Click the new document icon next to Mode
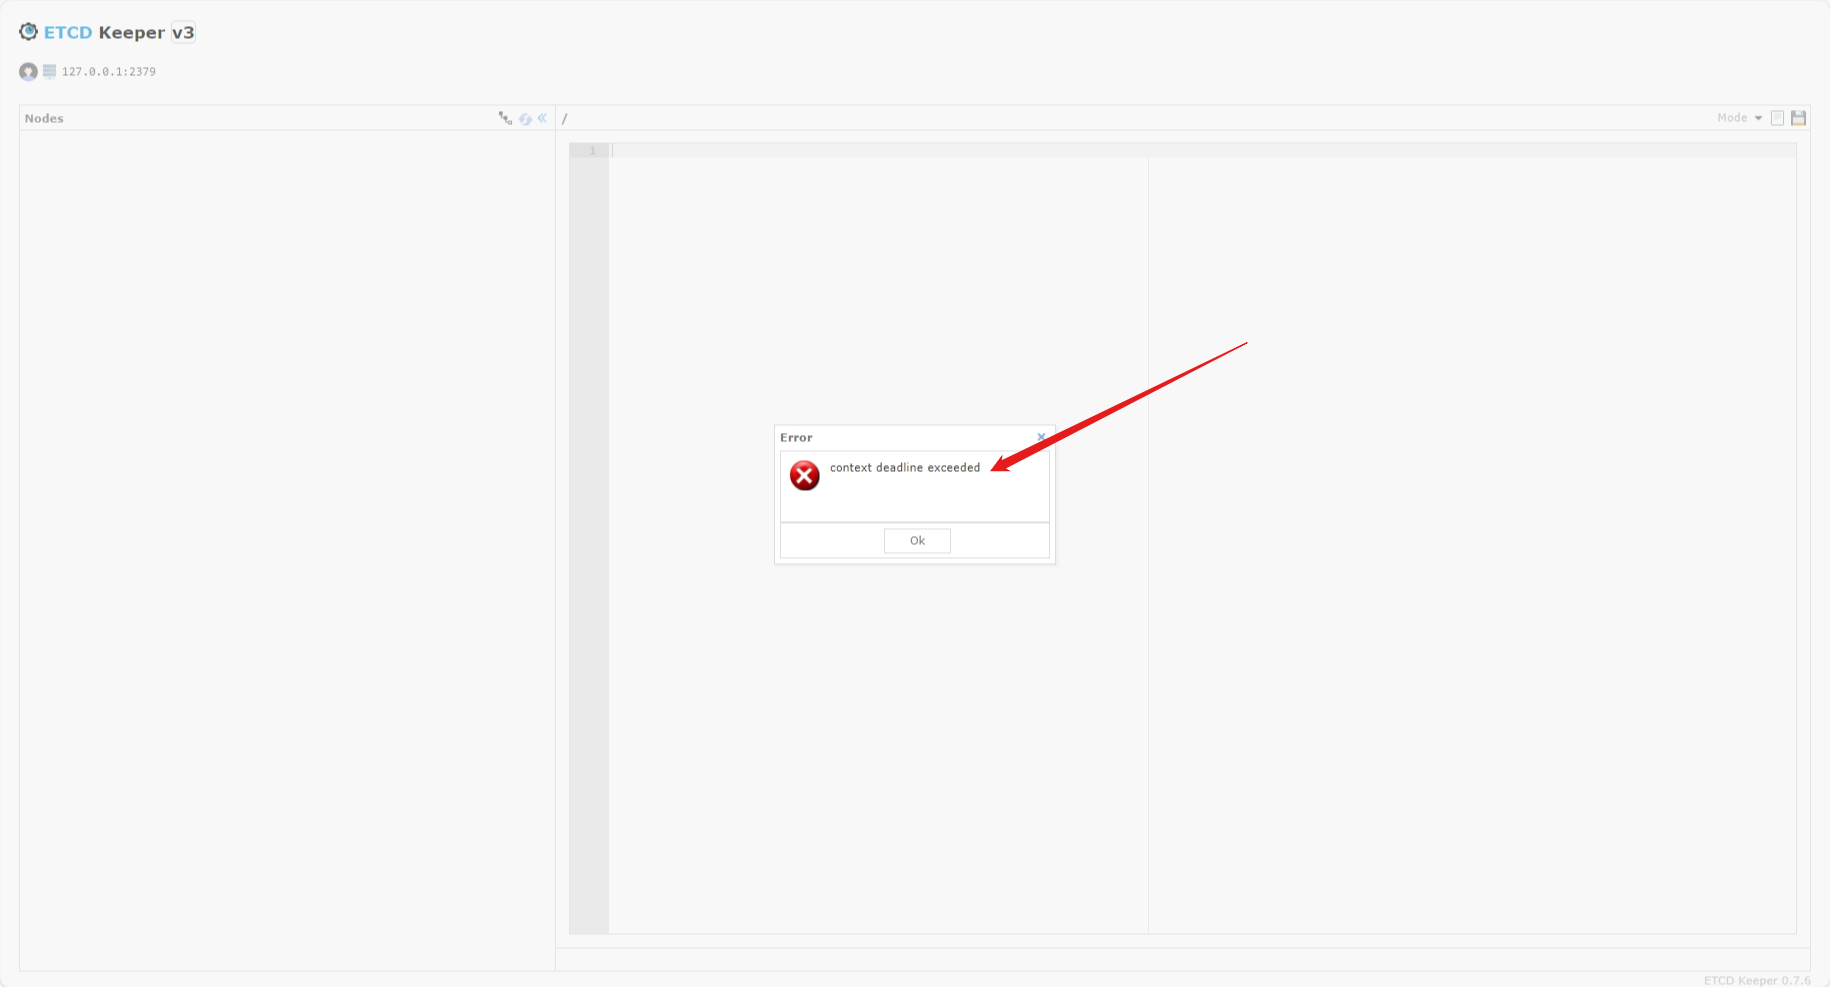Screen dimensions: 1830x987 tap(1777, 118)
